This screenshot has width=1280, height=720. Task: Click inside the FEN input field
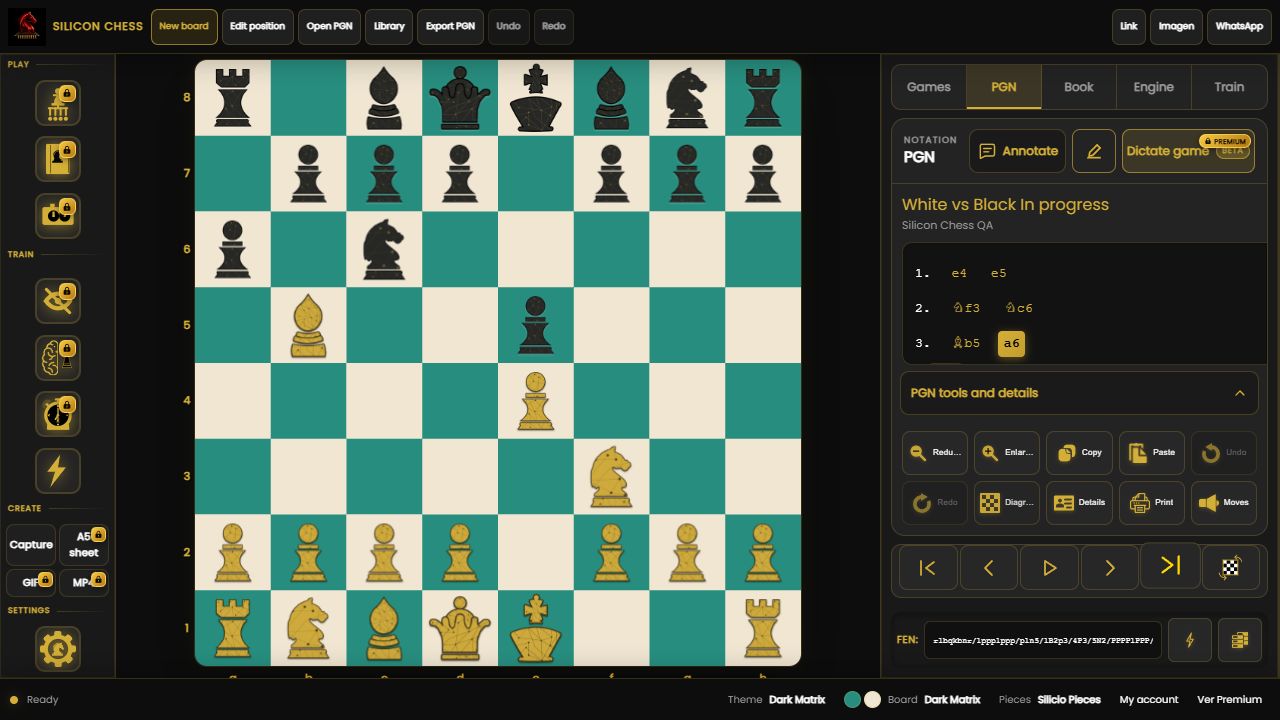click(1043, 640)
